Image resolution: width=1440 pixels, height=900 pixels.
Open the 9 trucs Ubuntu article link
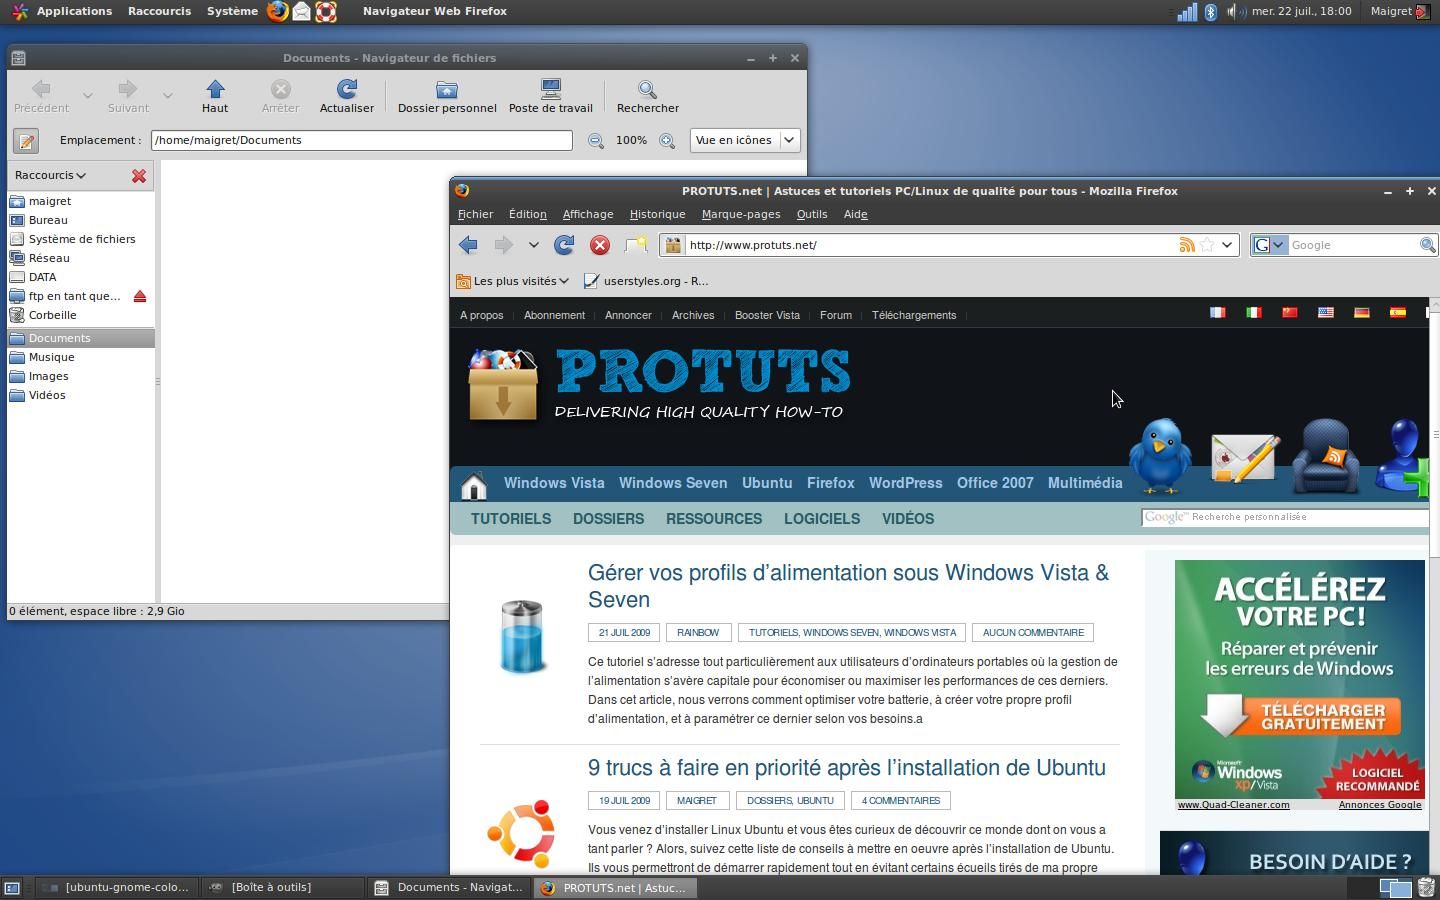pos(847,768)
